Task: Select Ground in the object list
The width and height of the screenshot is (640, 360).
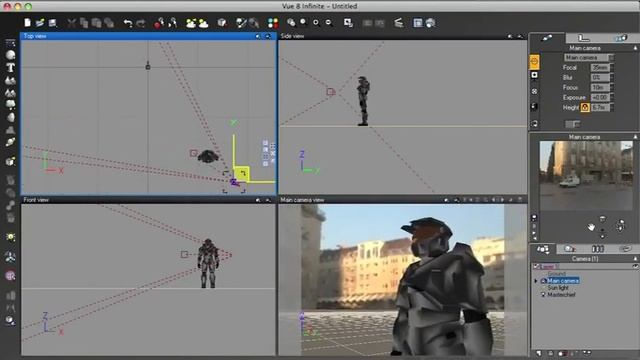Action: [557, 274]
